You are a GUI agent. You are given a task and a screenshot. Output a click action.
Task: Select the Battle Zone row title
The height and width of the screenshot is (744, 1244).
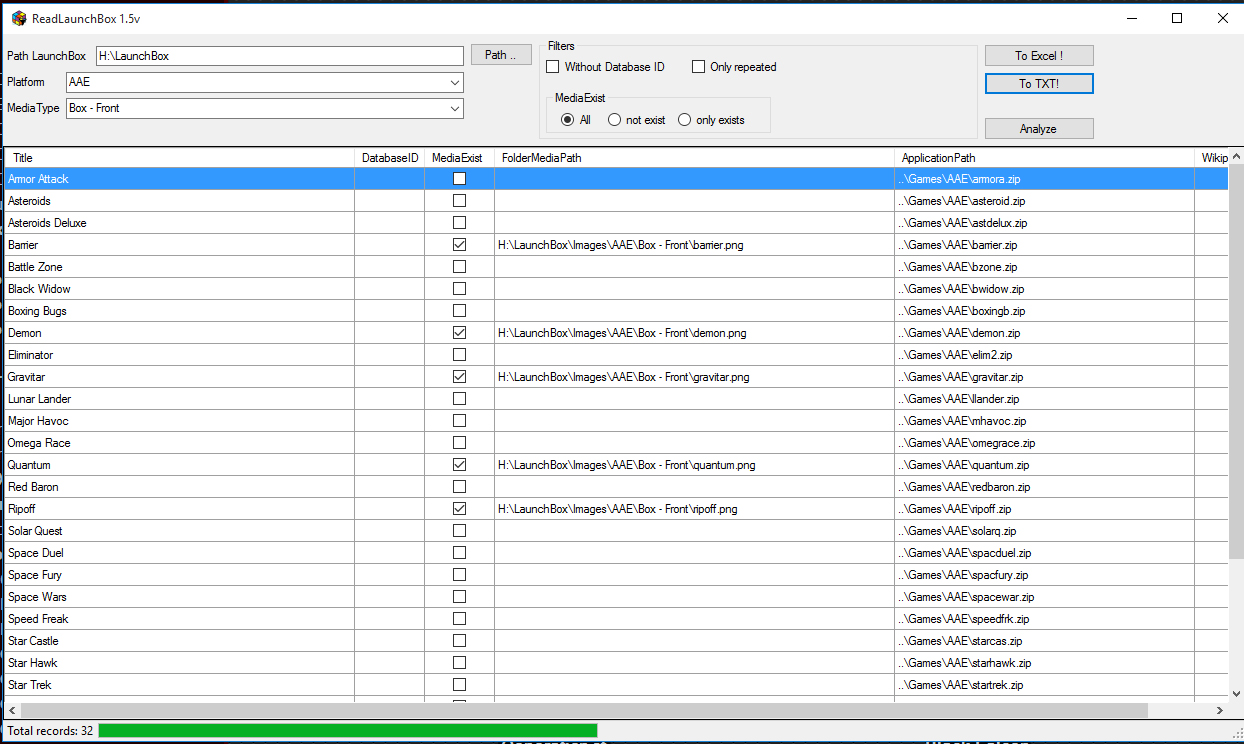(x=35, y=267)
